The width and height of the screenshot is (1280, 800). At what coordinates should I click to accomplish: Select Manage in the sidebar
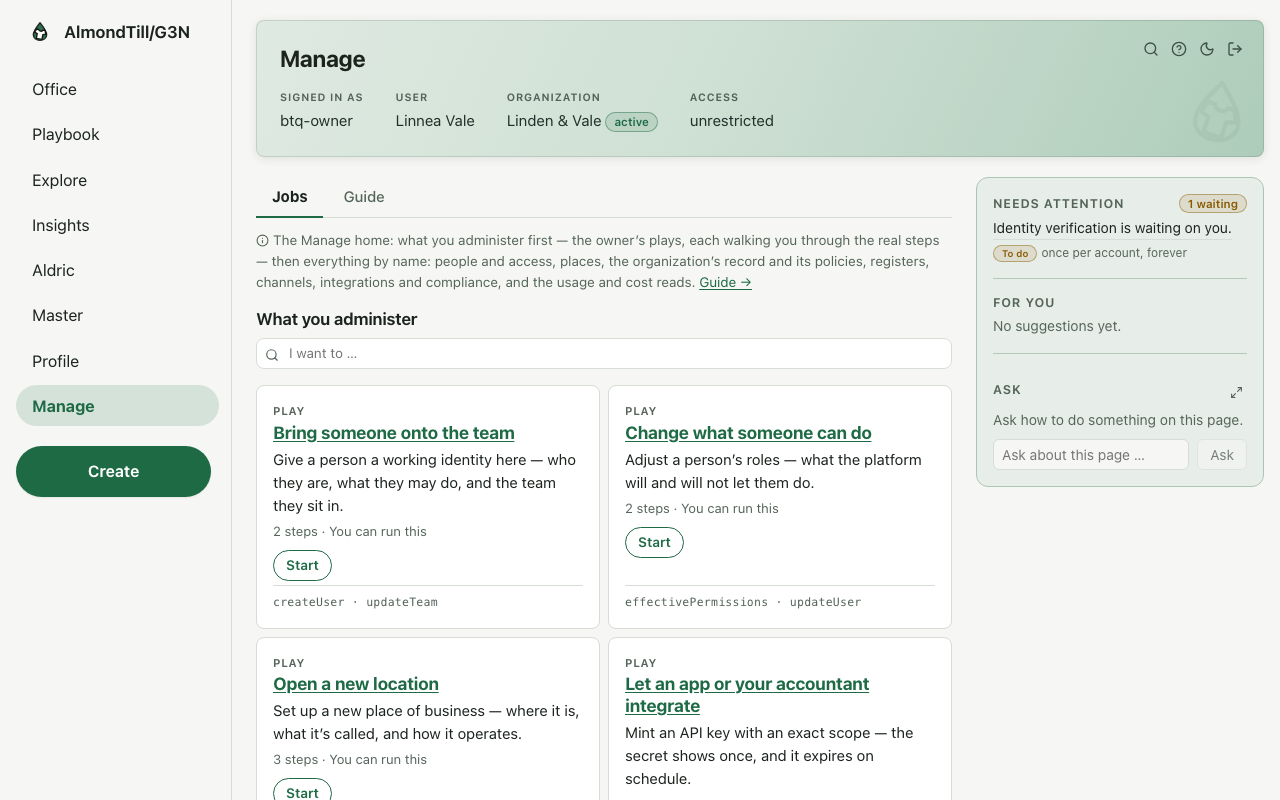coord(117,406)
